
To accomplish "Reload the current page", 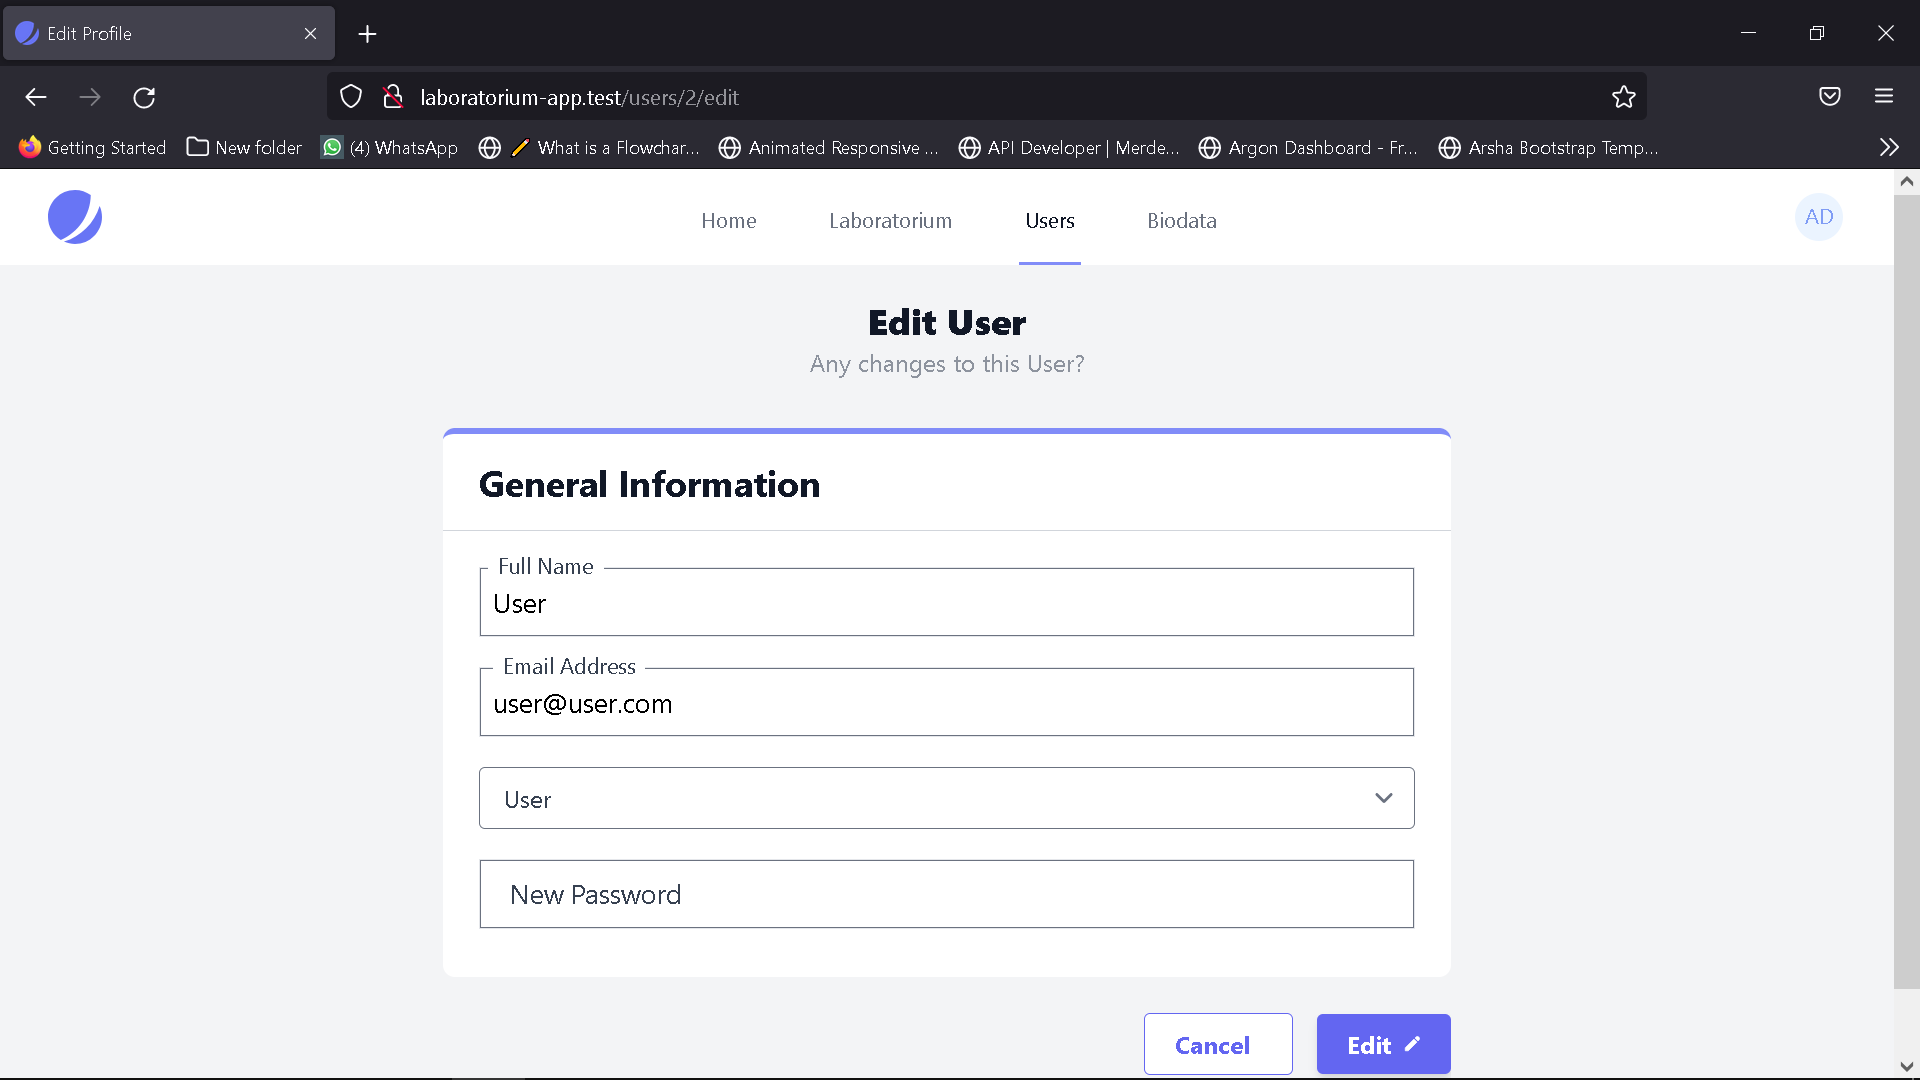I will (144, 97).
